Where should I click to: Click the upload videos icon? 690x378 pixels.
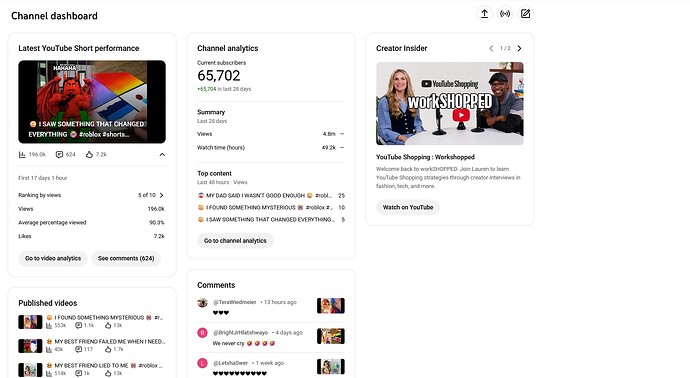point(484,14)
